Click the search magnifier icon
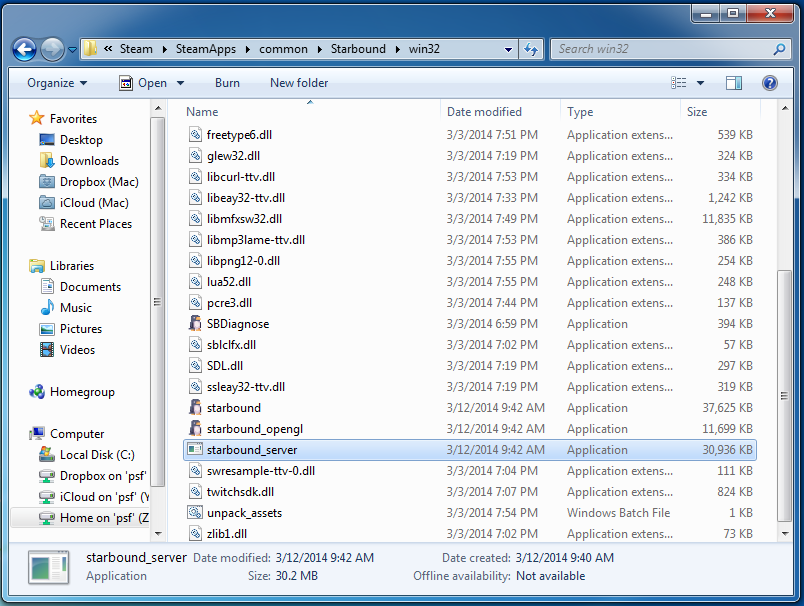The image size is (804, 606). (x=779, y=49)
